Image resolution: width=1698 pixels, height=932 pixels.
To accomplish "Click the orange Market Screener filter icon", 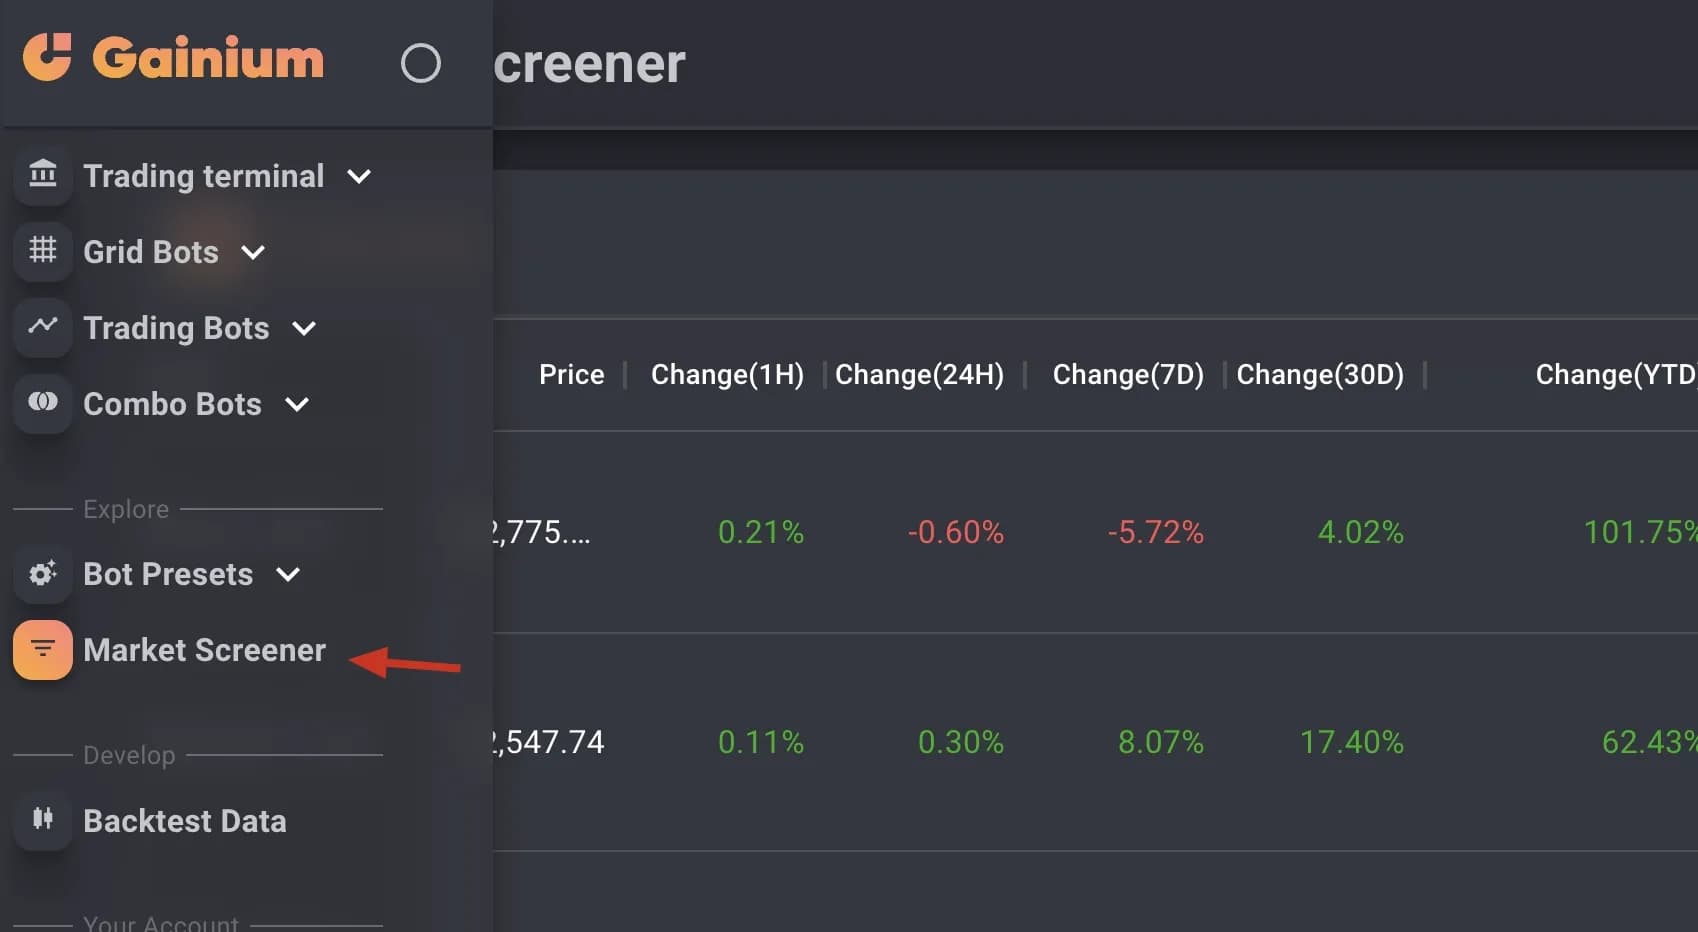I will point(43,650).
